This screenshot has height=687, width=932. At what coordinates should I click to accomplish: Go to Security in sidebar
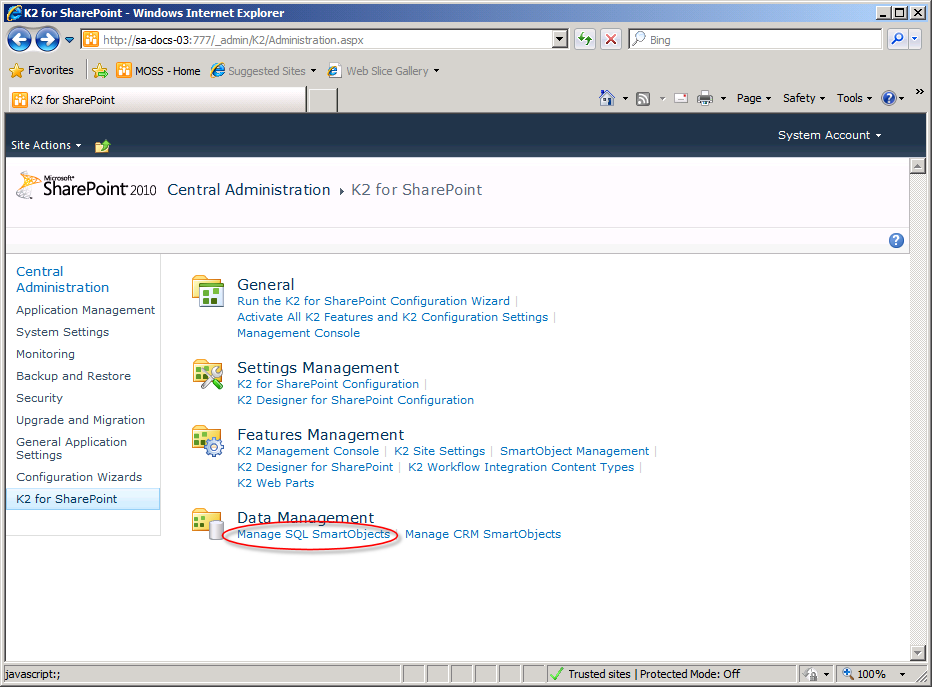39,398
